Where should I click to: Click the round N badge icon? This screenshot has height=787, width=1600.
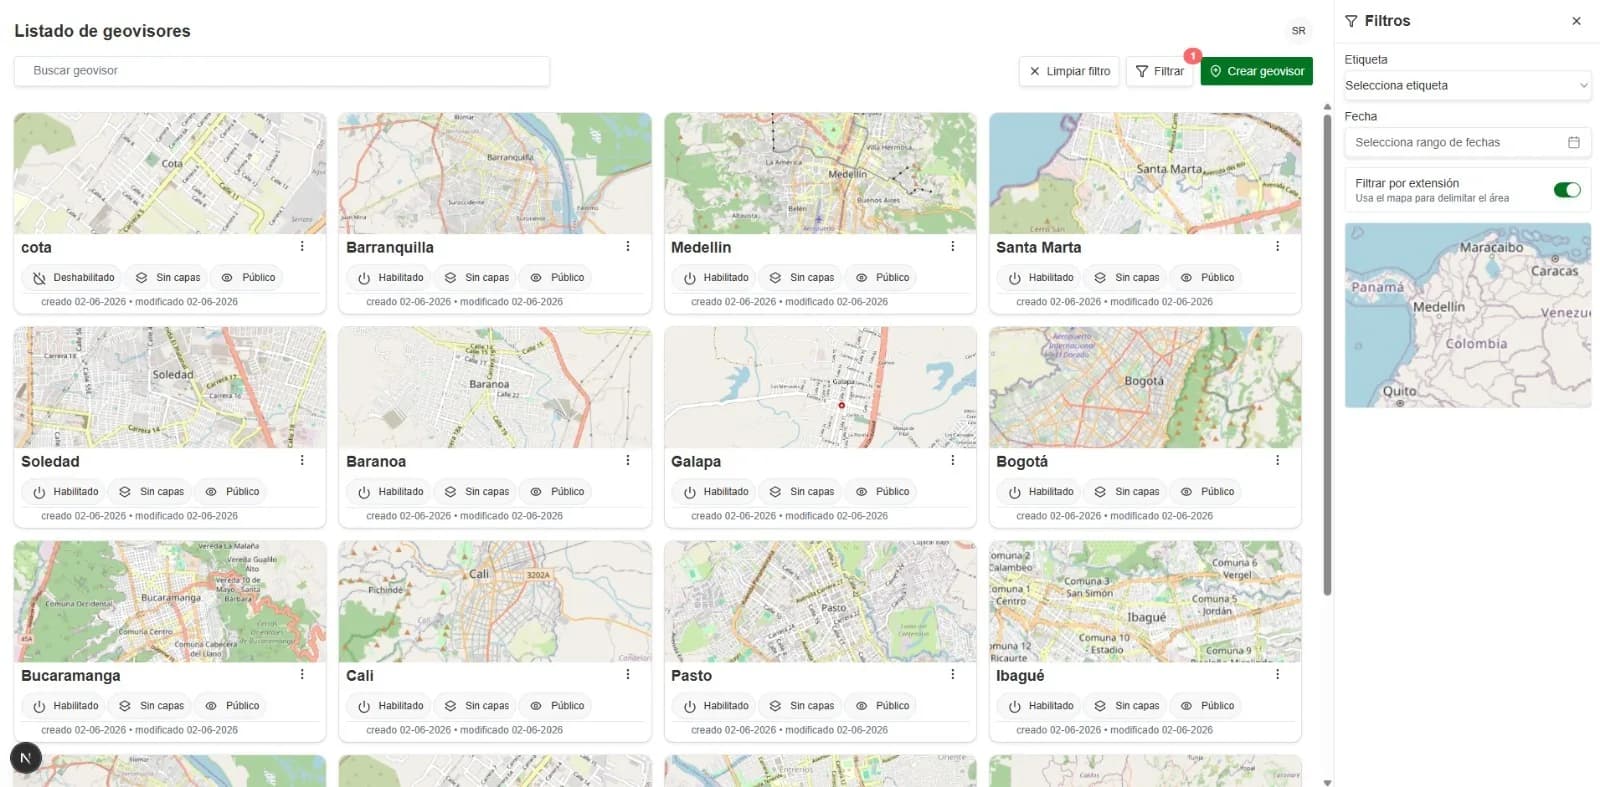(x=26, y=758)
